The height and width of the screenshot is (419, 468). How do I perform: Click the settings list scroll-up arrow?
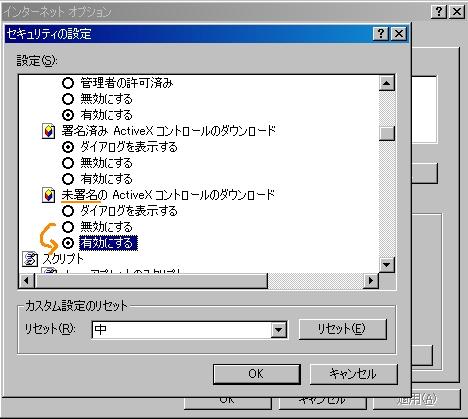point(387,83)
